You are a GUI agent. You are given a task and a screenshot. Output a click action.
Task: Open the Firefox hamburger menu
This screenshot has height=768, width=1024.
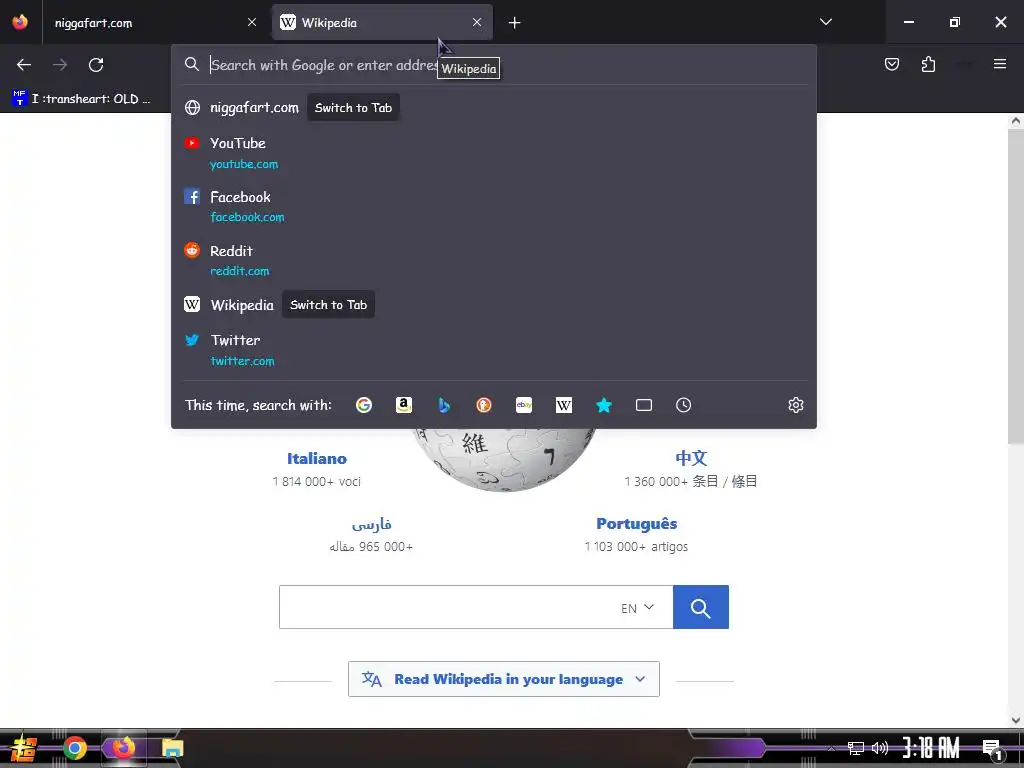[x=999, y=64]
